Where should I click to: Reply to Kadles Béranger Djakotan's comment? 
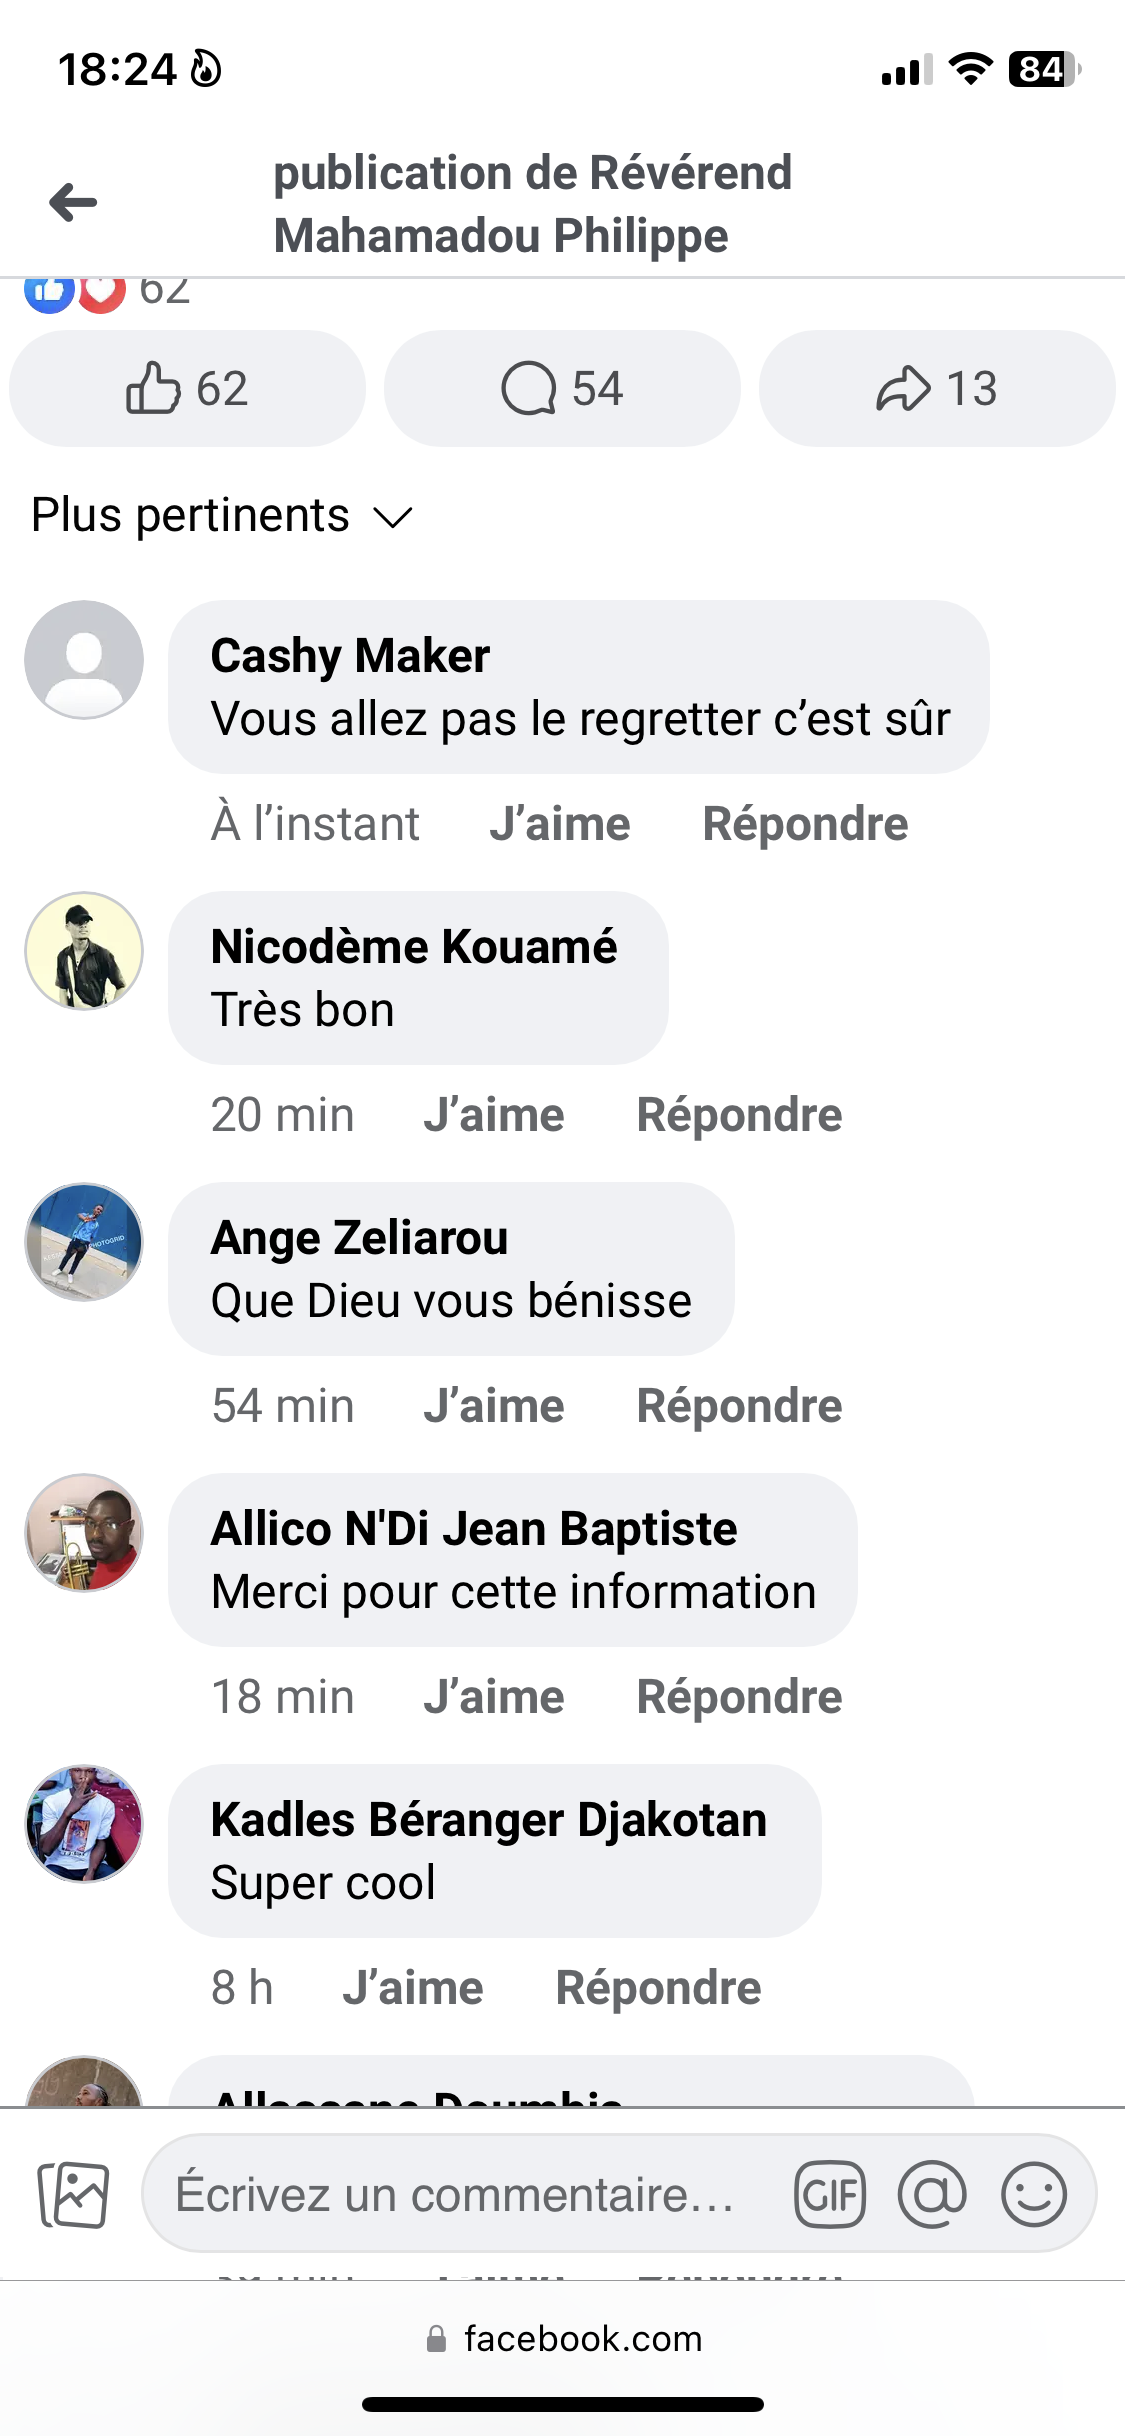[x=658, y=1989]
